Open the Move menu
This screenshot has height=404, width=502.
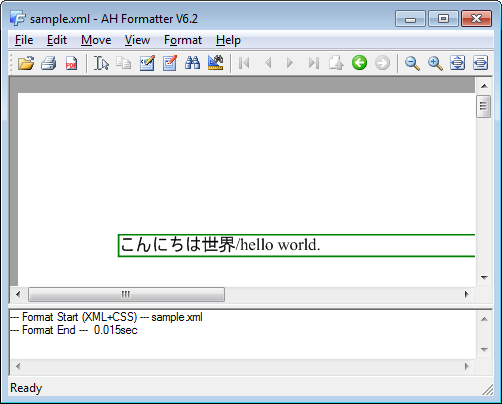click(x=96, y=40)
